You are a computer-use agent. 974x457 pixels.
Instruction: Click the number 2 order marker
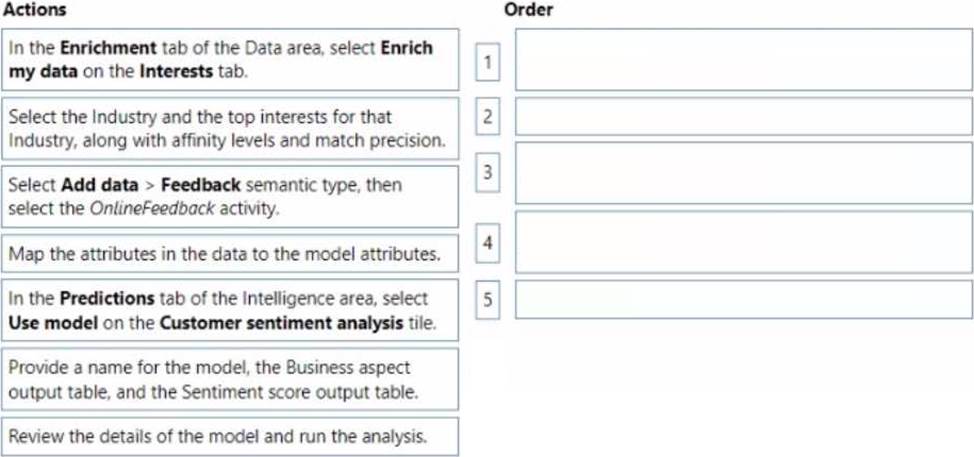coord(488,116)
